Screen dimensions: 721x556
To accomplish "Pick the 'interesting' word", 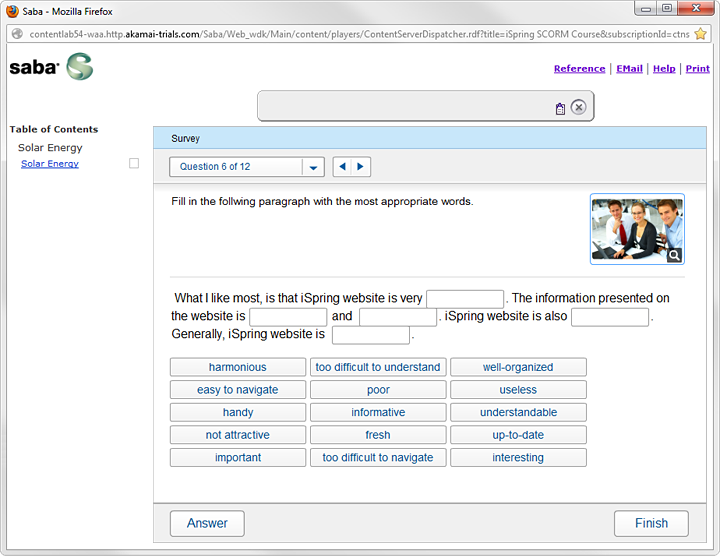I will point(518,458).
